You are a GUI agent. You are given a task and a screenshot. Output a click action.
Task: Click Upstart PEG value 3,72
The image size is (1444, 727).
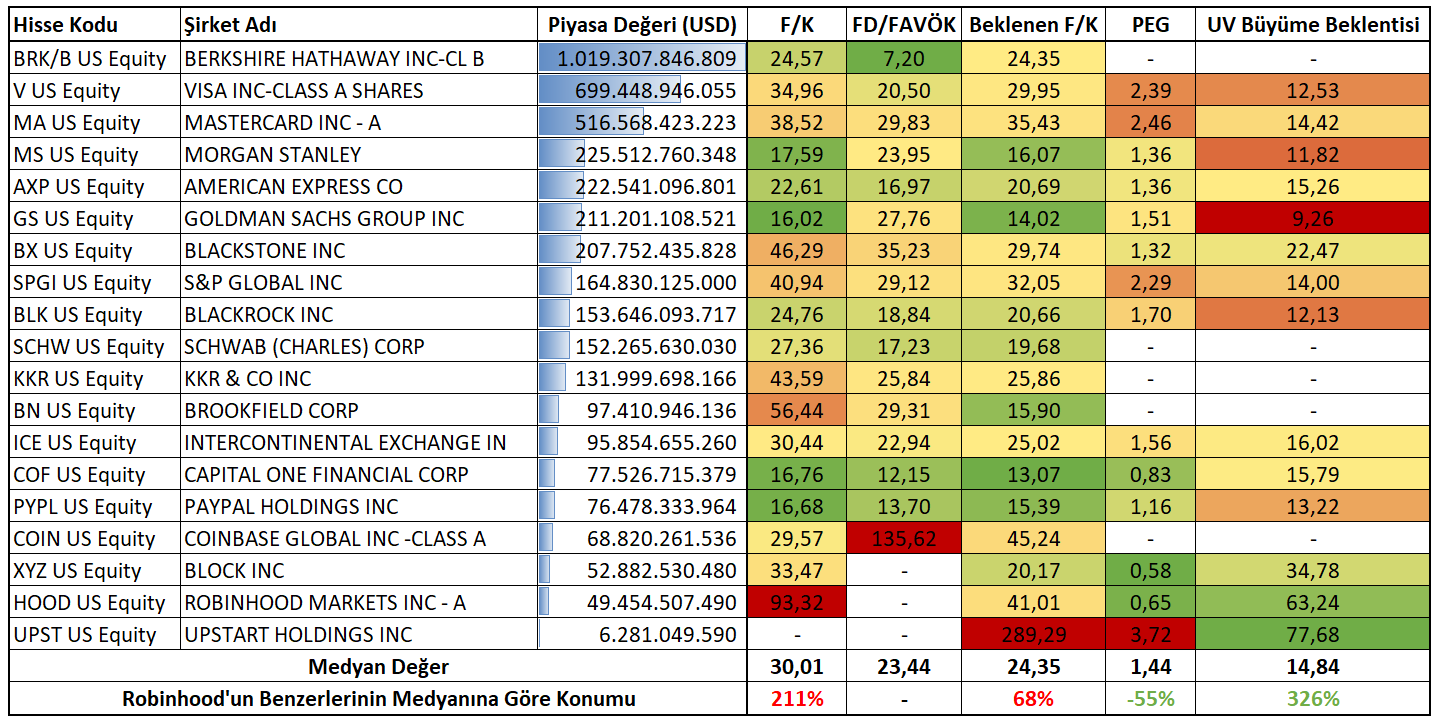tap(1151, 634)
